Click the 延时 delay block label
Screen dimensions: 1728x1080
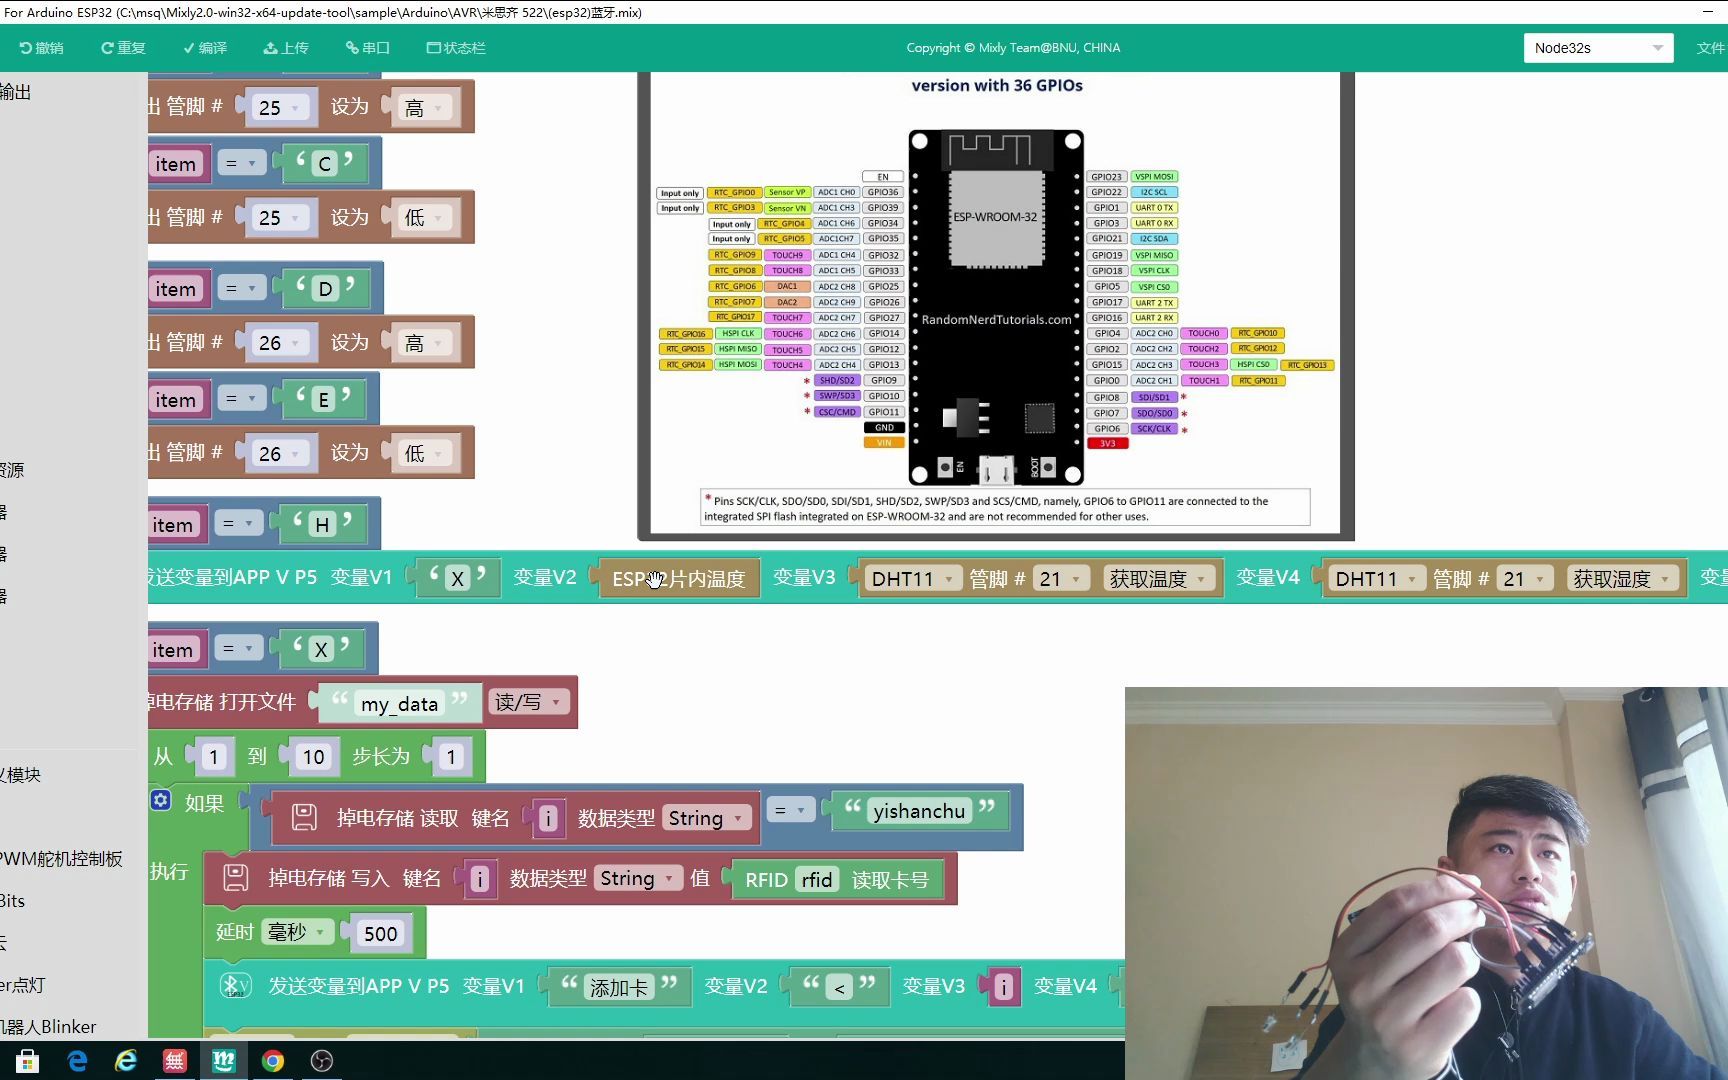click(234, 932)
